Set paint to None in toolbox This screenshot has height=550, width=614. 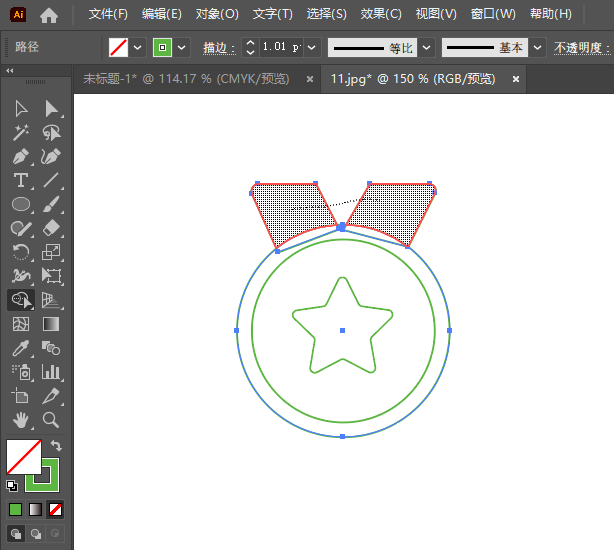56,509
